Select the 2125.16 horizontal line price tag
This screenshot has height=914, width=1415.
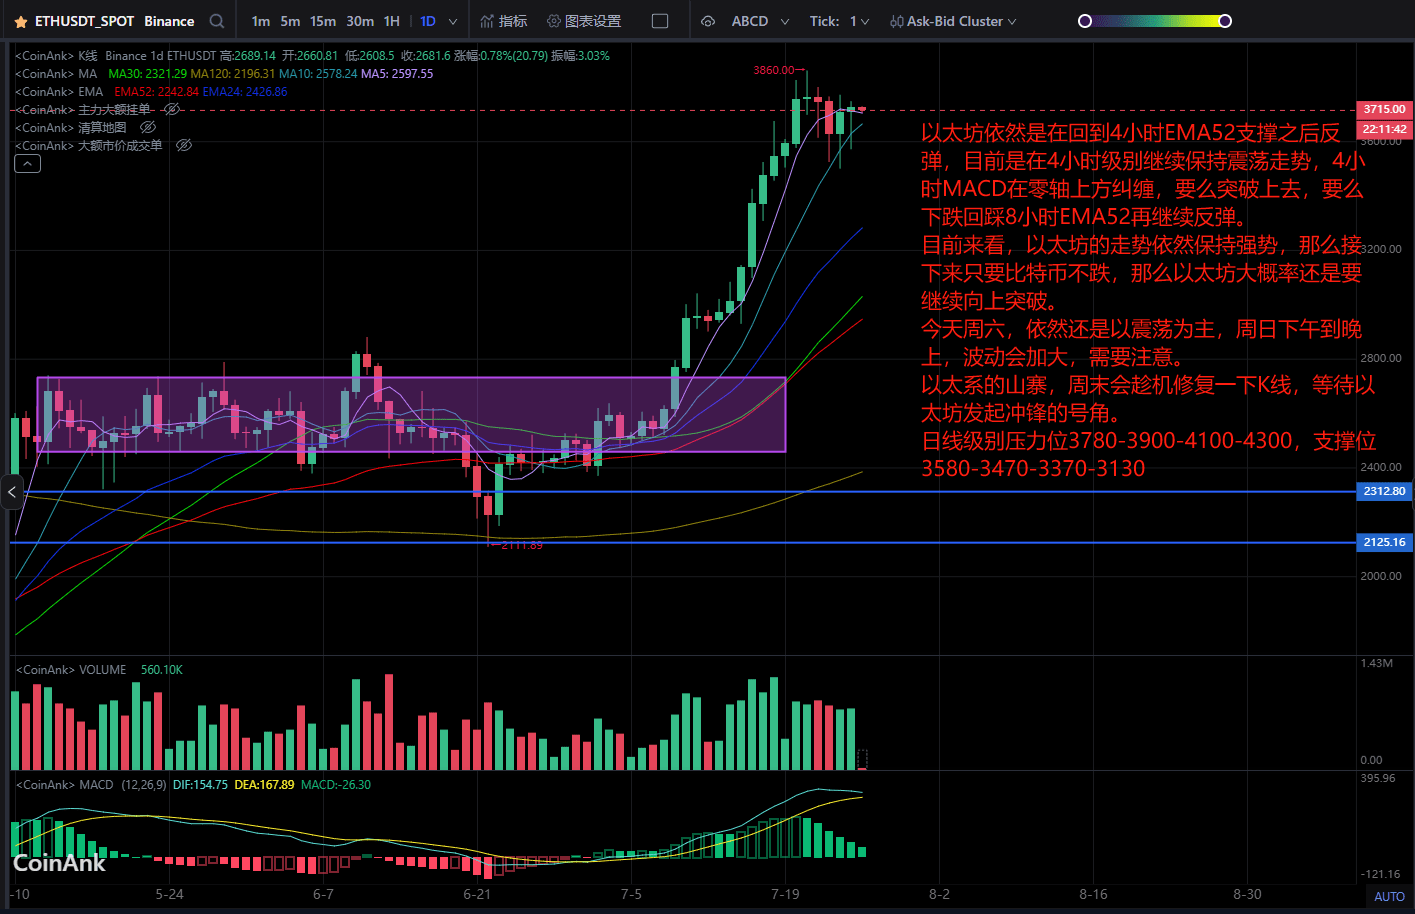click(1384, 542)
